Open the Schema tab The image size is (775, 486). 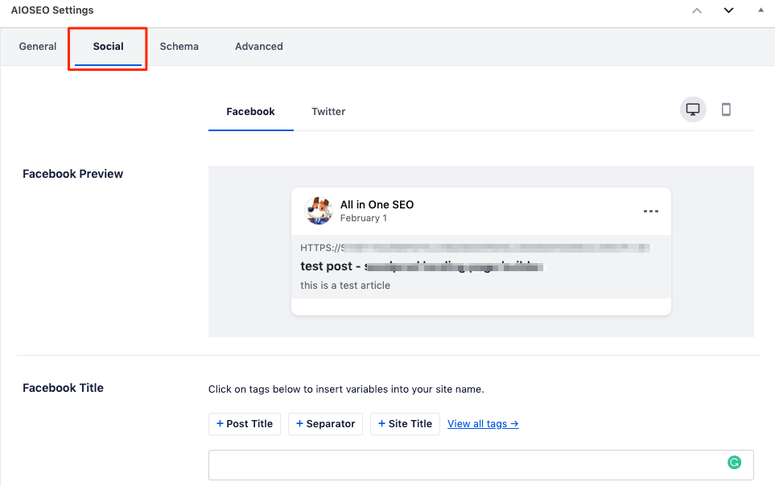coord(179,46)
